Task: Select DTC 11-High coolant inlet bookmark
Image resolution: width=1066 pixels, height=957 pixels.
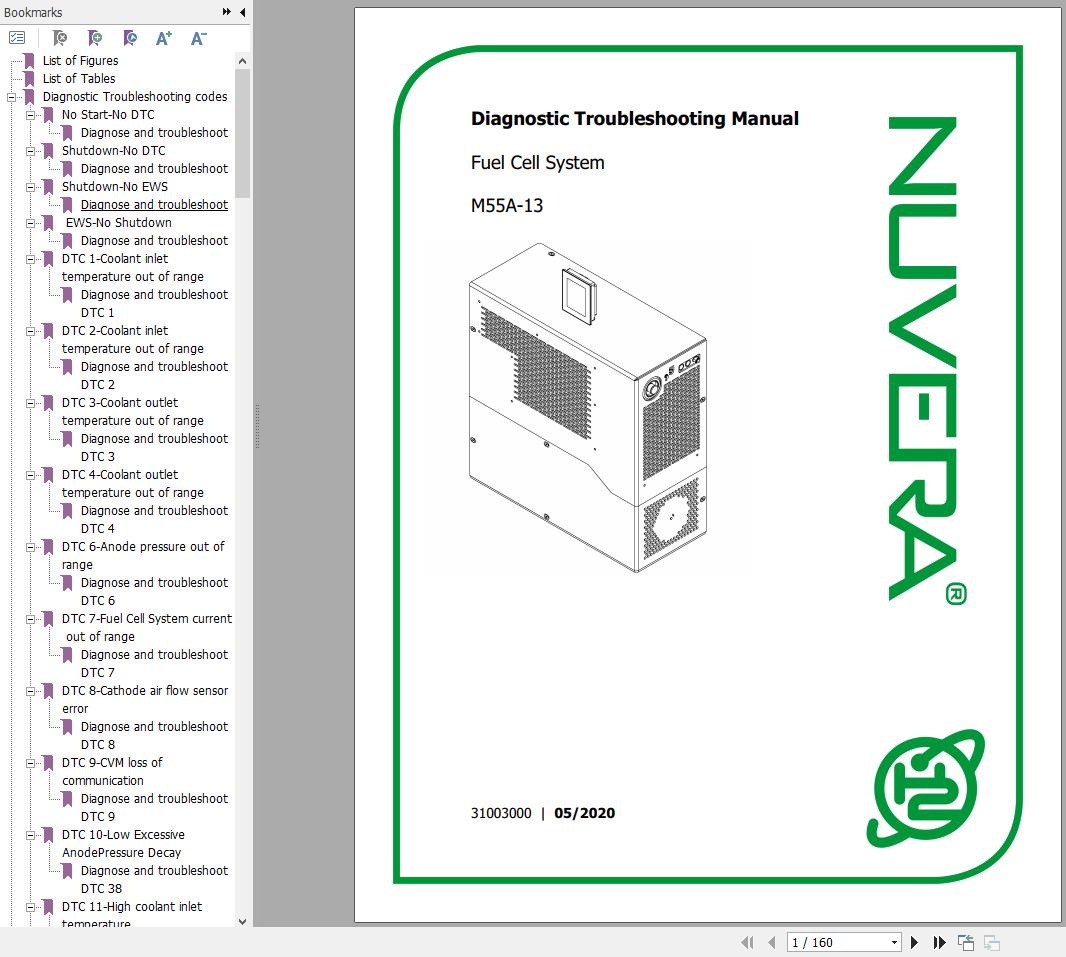Action: 132,915
